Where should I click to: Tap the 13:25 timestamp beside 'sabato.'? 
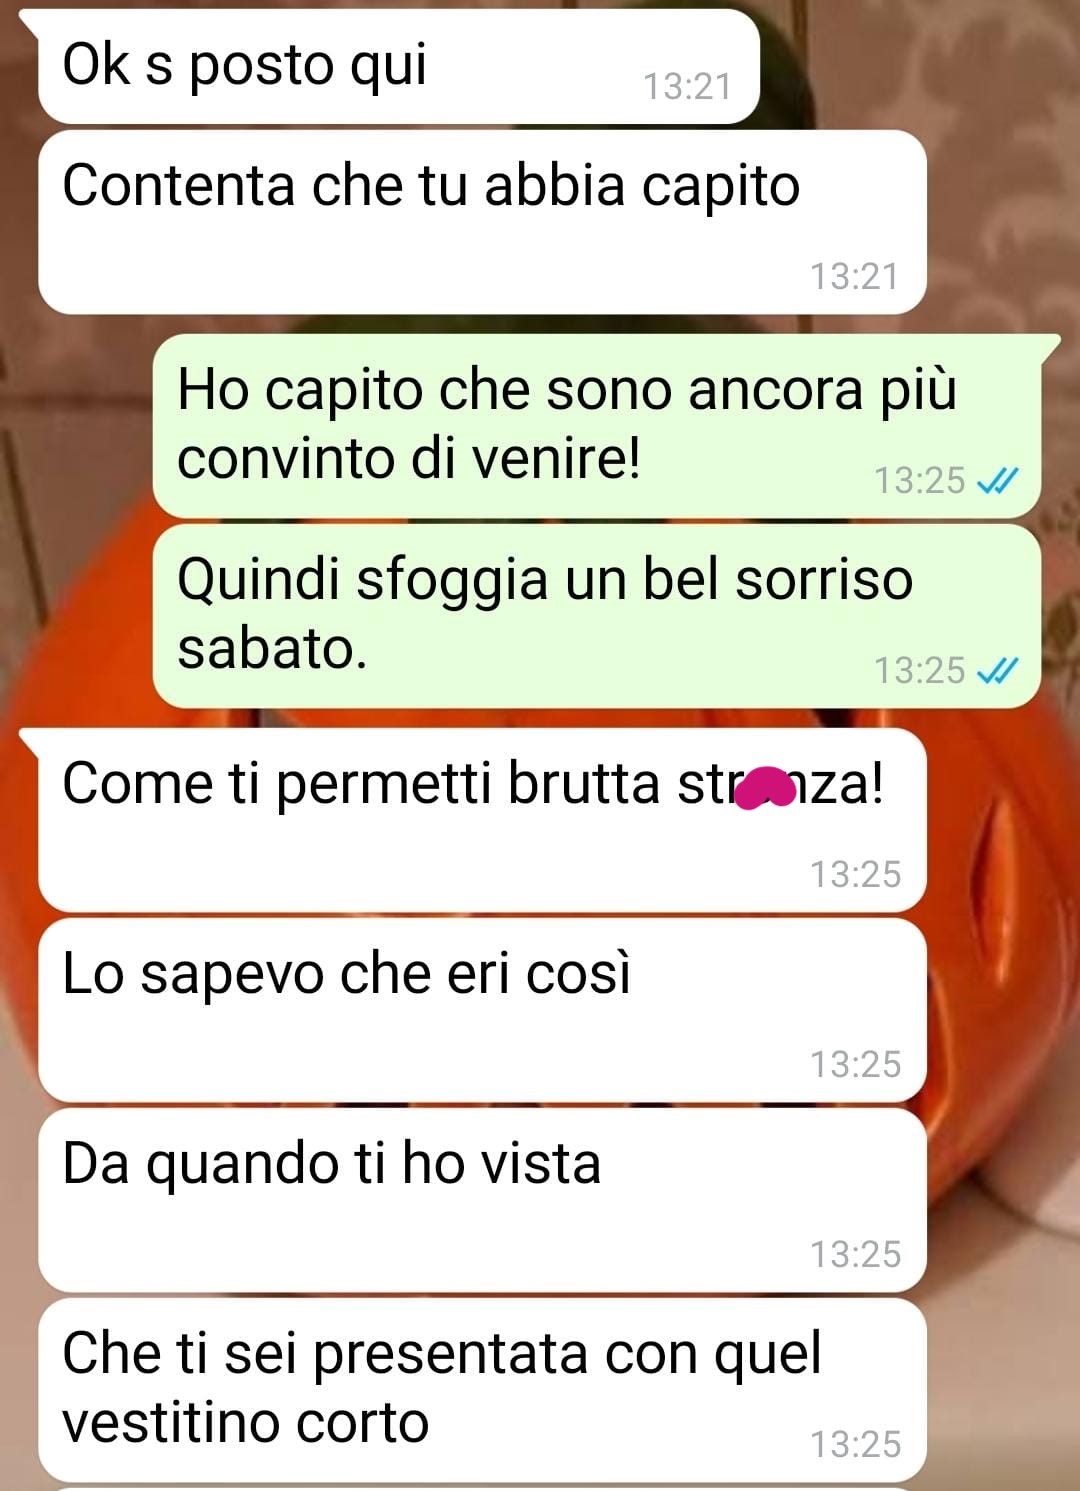(920, 671)
